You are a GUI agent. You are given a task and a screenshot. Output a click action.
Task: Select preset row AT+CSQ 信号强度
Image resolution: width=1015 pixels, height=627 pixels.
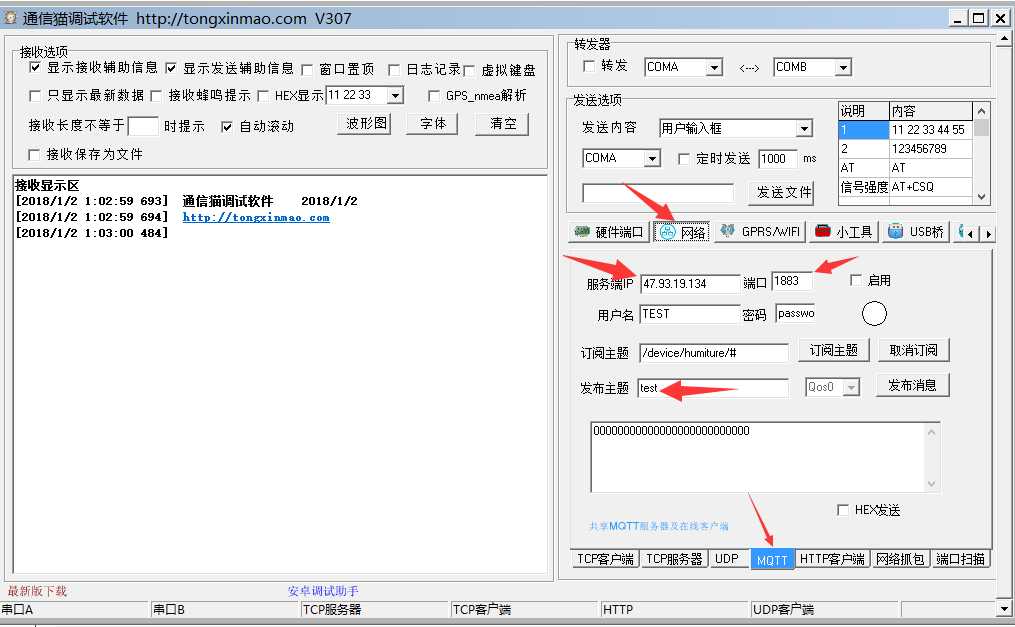(x=905, y=187)
